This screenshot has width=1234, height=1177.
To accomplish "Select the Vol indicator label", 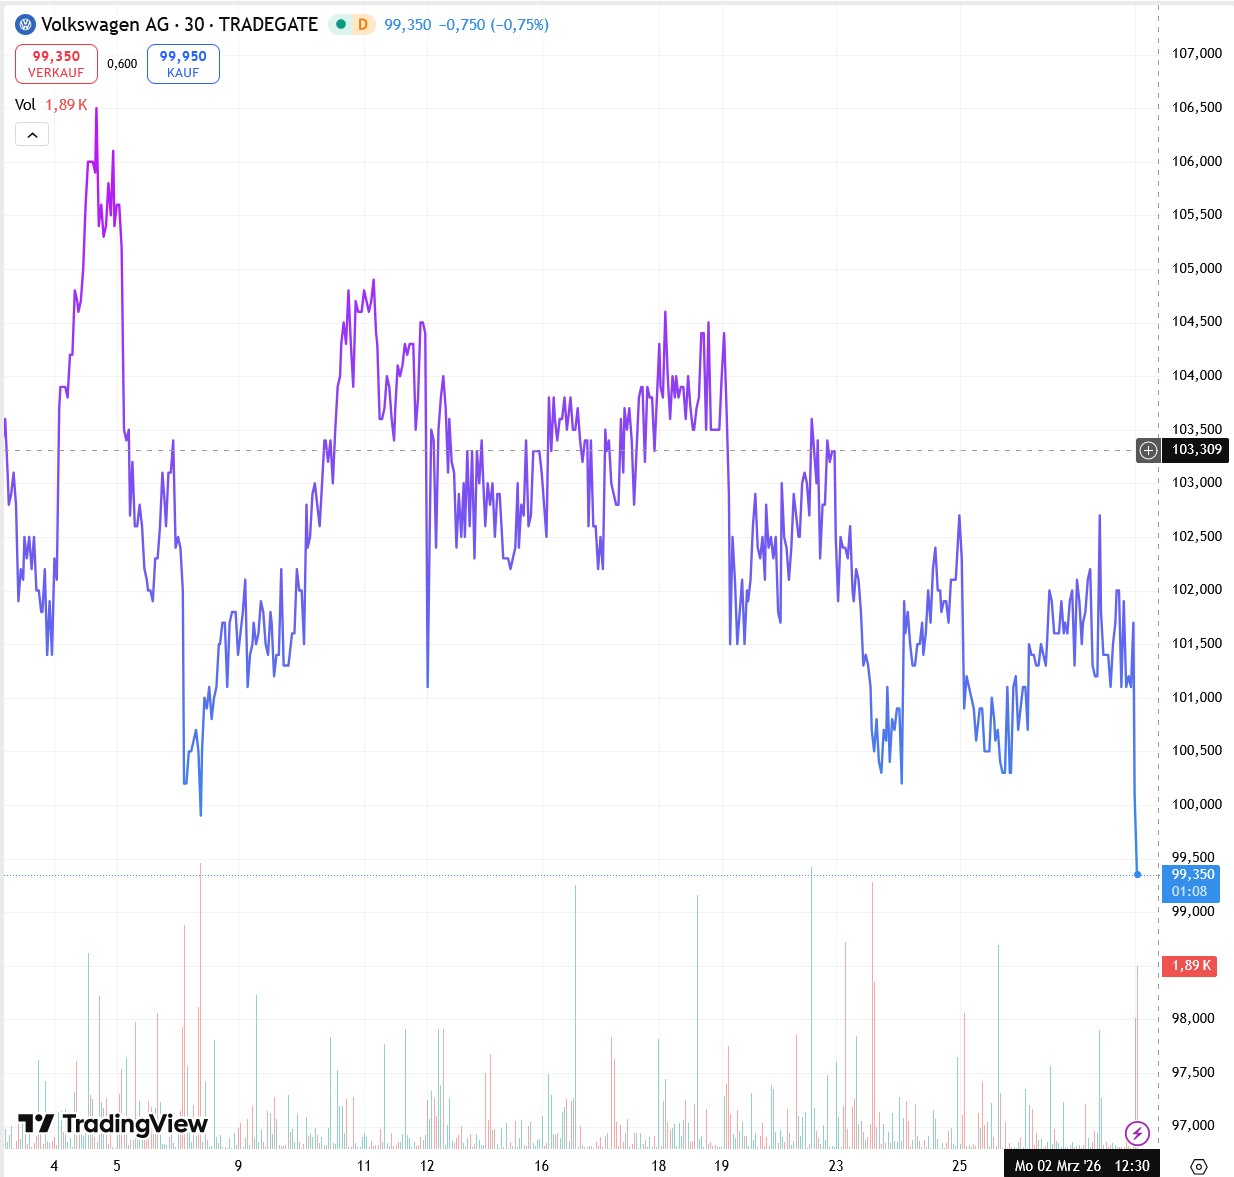I will 25,105.
